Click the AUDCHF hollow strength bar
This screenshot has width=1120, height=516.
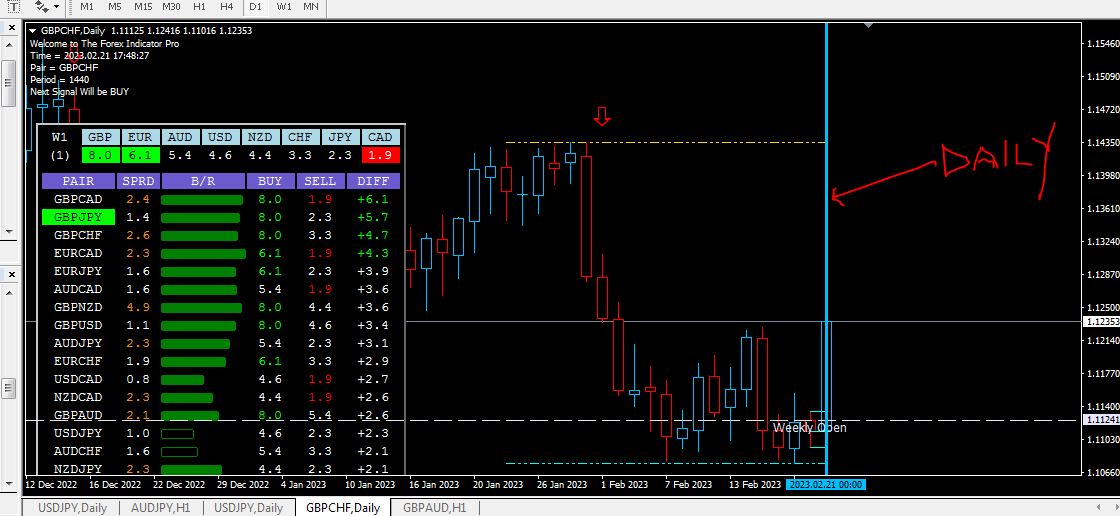pos(179,452)
